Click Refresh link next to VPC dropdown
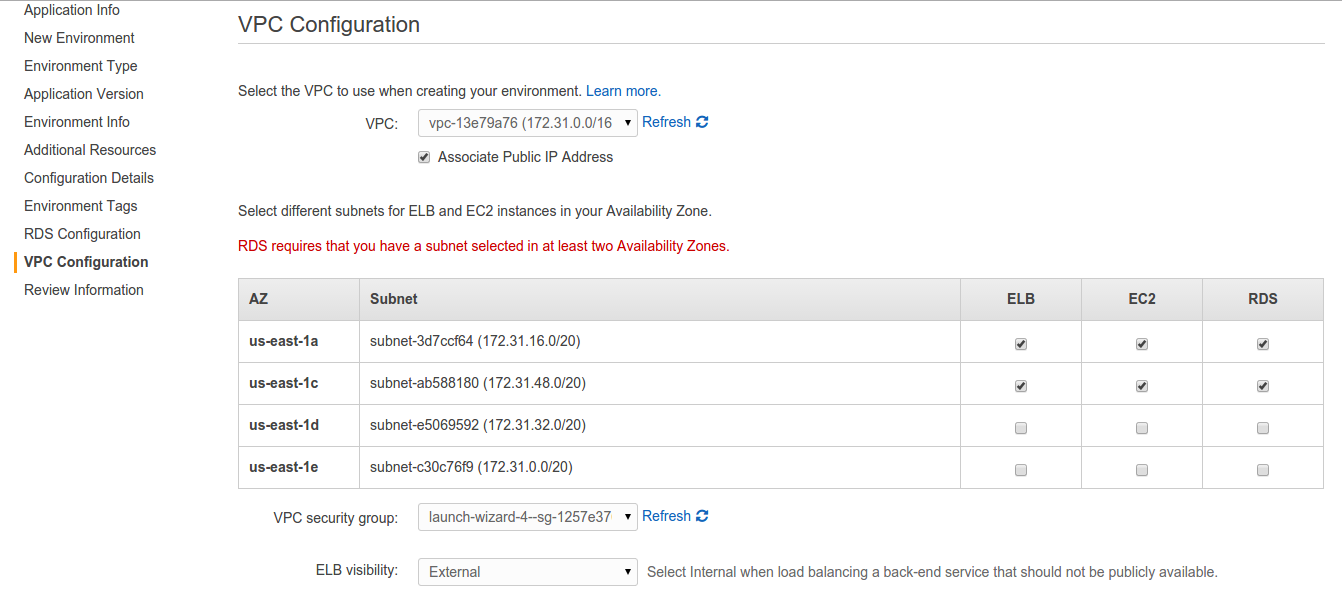Screen dimensions: 1342x600 pyautogui.click(x=666, y=122)
